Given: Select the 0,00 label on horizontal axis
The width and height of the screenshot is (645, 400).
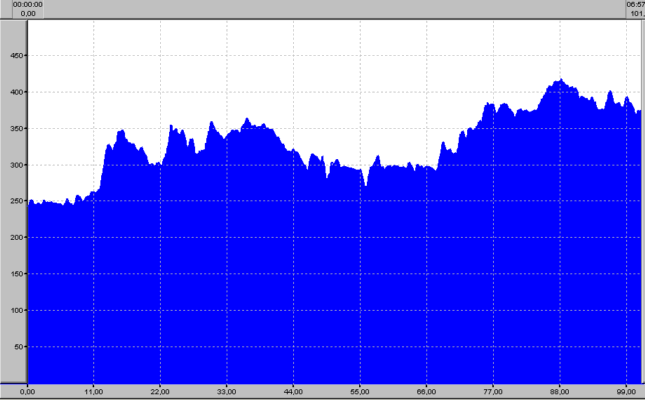Looking at the screenshot, I should 27,391.
